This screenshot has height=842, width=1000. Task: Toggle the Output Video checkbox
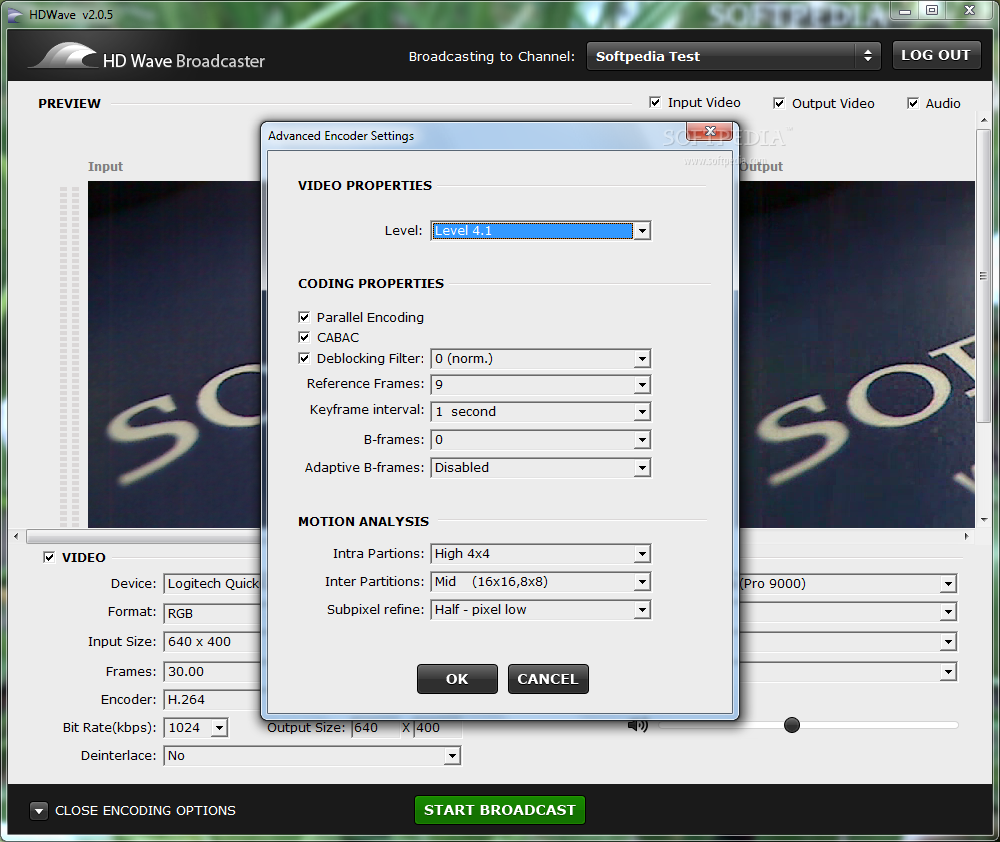779,103
